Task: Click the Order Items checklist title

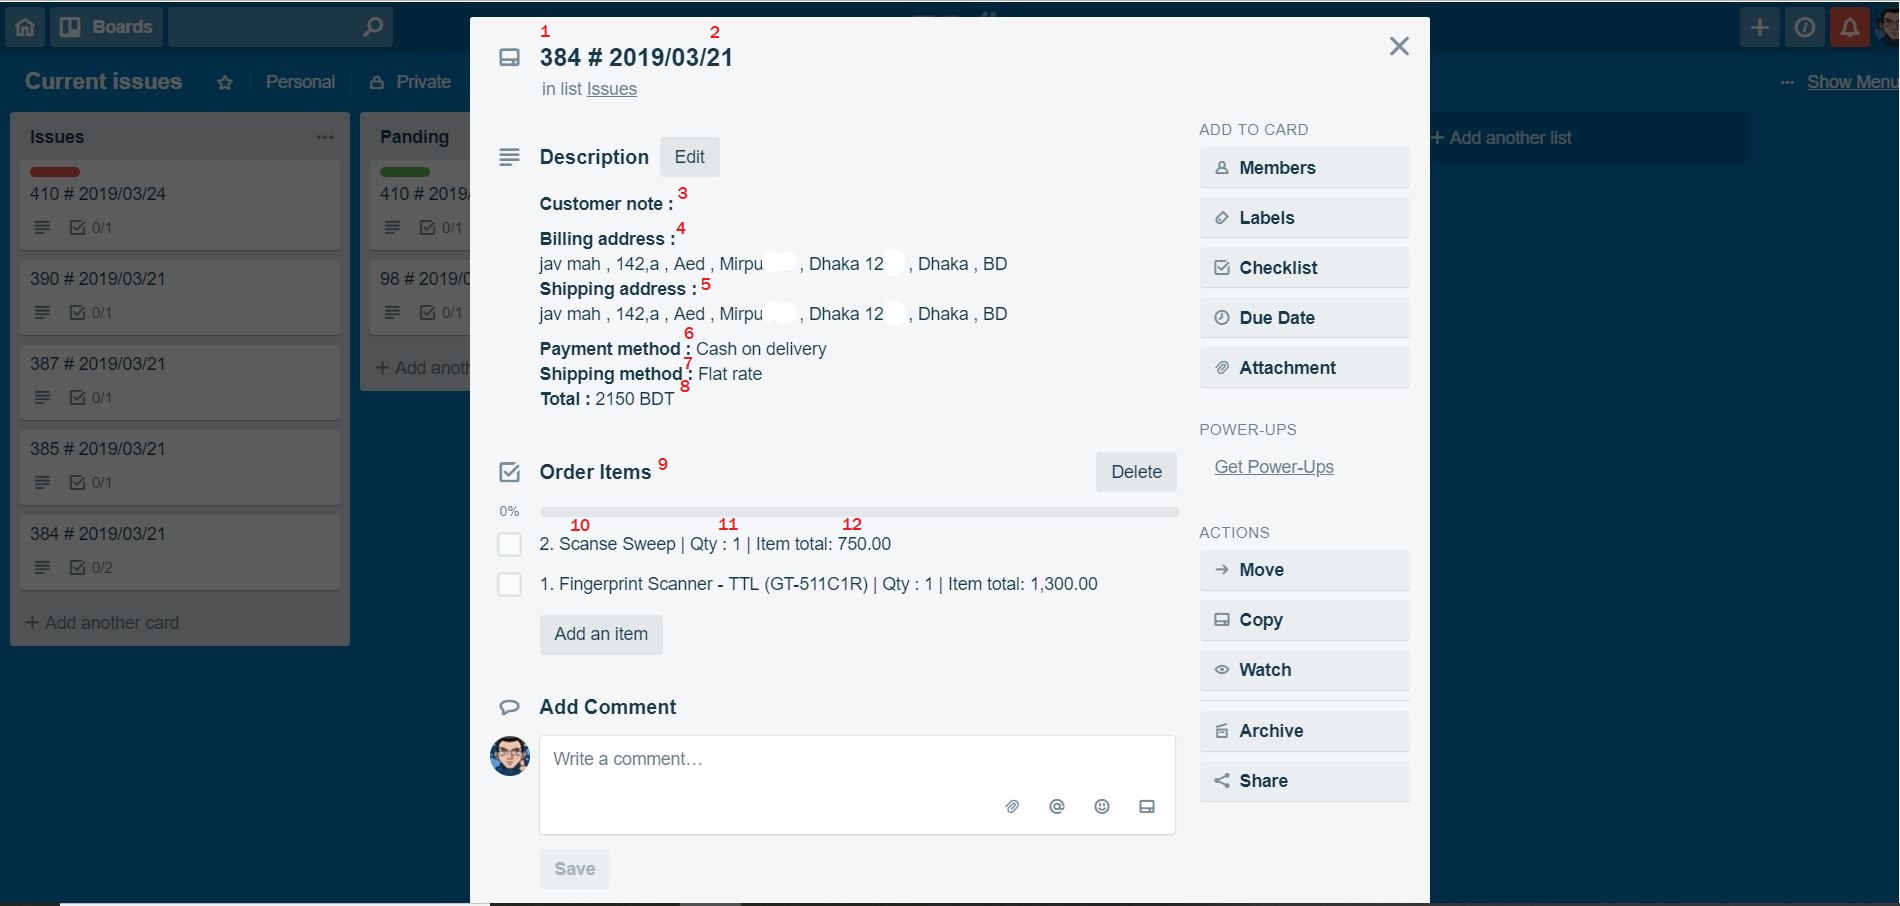Action: pos(595,472)
